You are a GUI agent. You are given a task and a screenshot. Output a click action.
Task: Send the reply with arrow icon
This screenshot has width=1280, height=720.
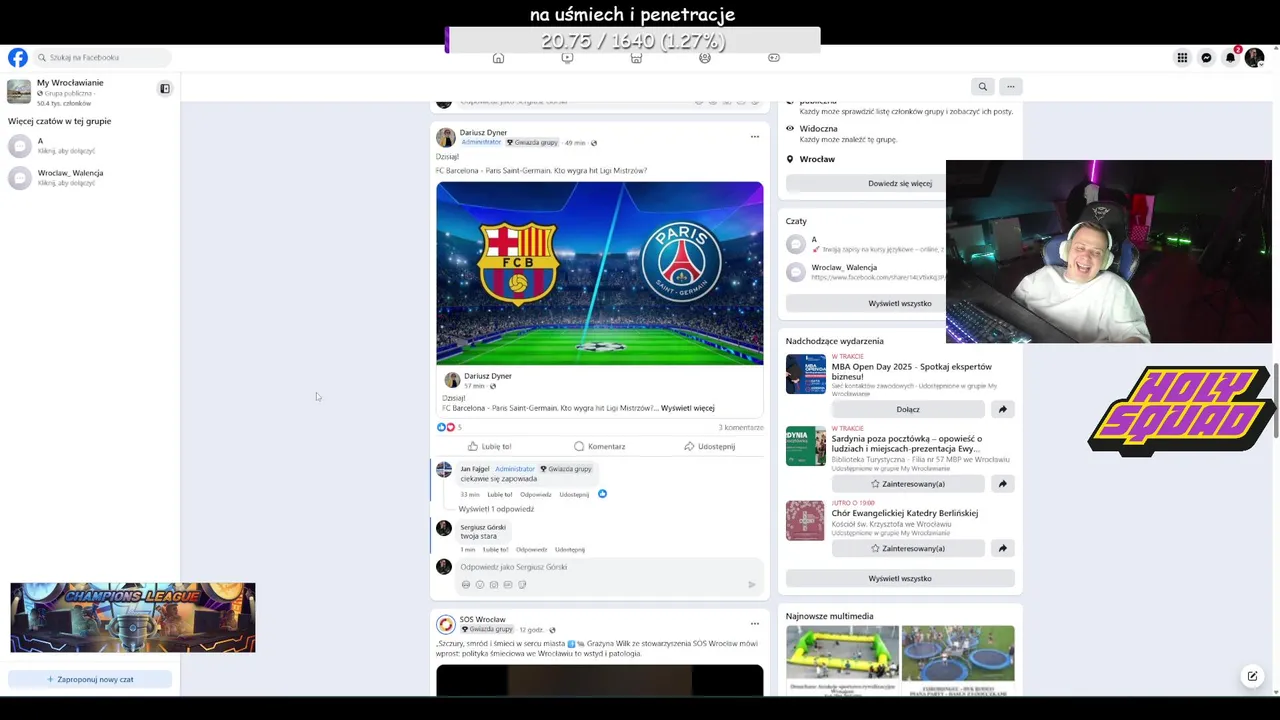click(x=752, y=584)
